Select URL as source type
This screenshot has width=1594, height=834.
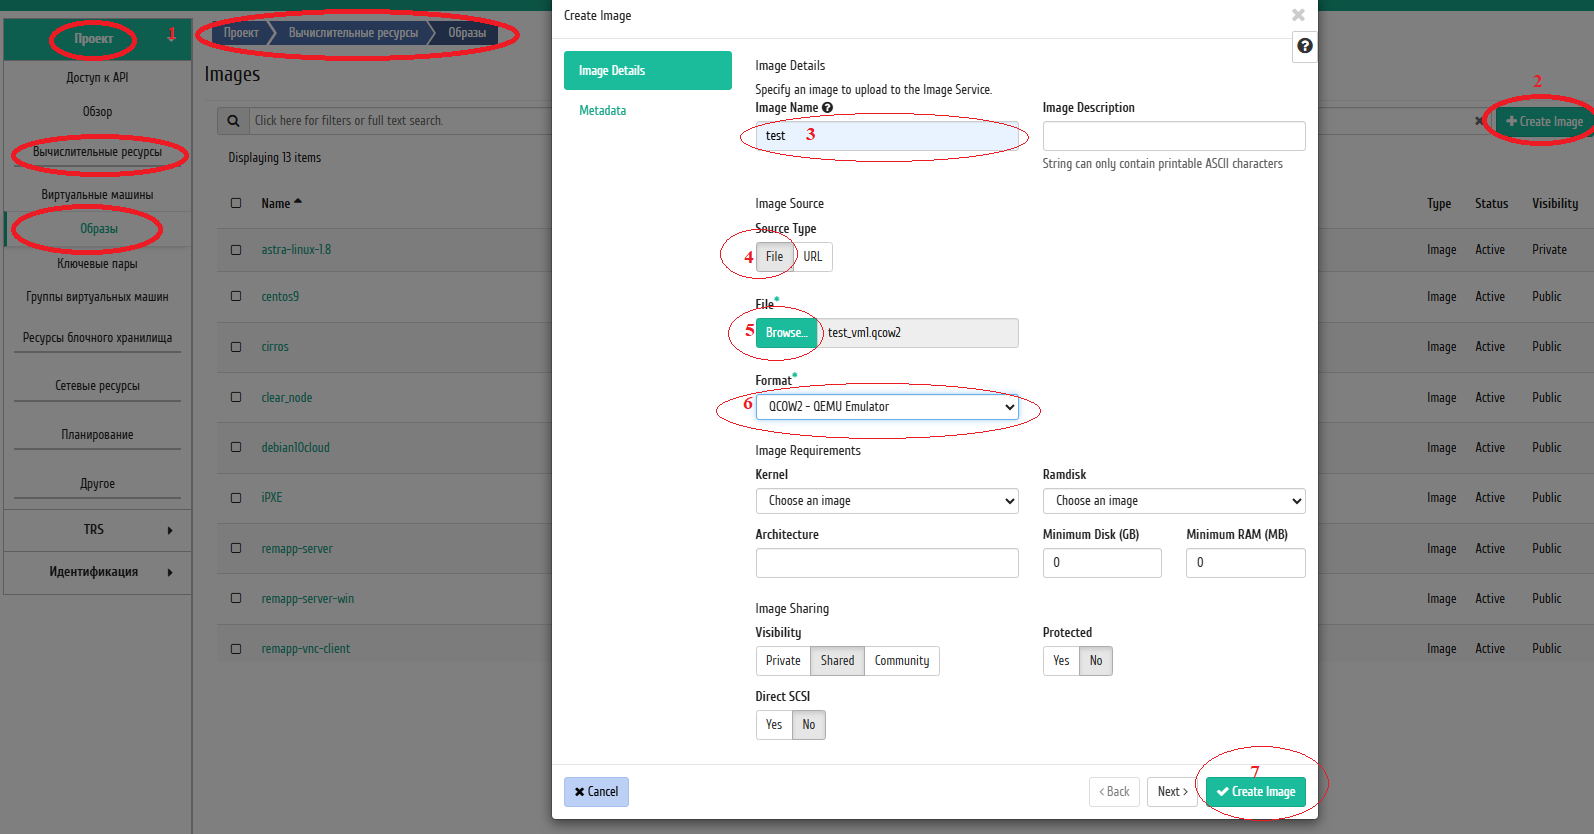tap(813, 257)
